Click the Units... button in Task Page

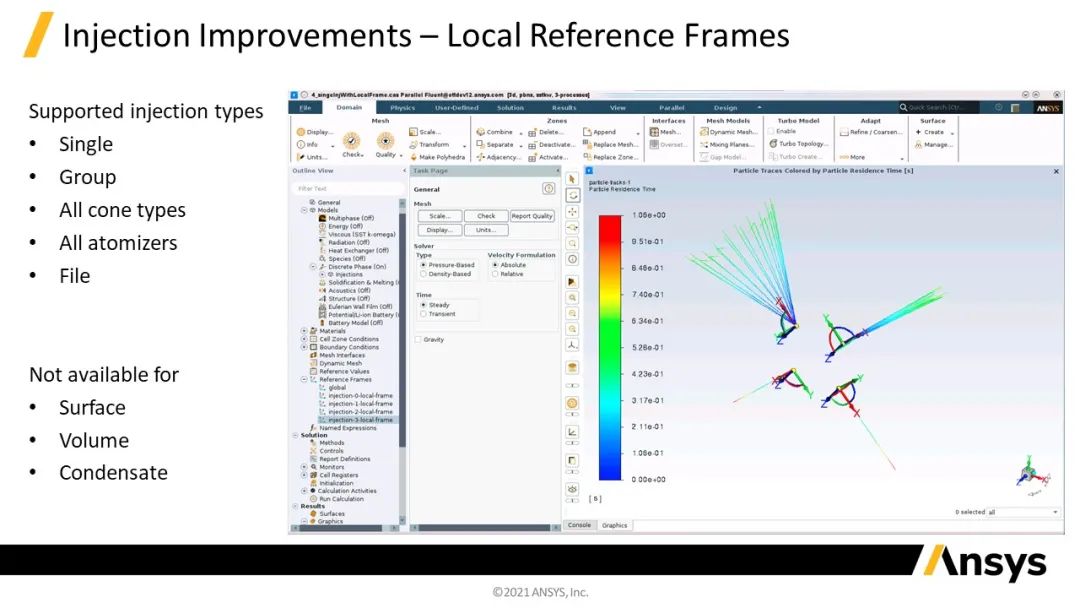pyautogui.click(x=486, y=230)
